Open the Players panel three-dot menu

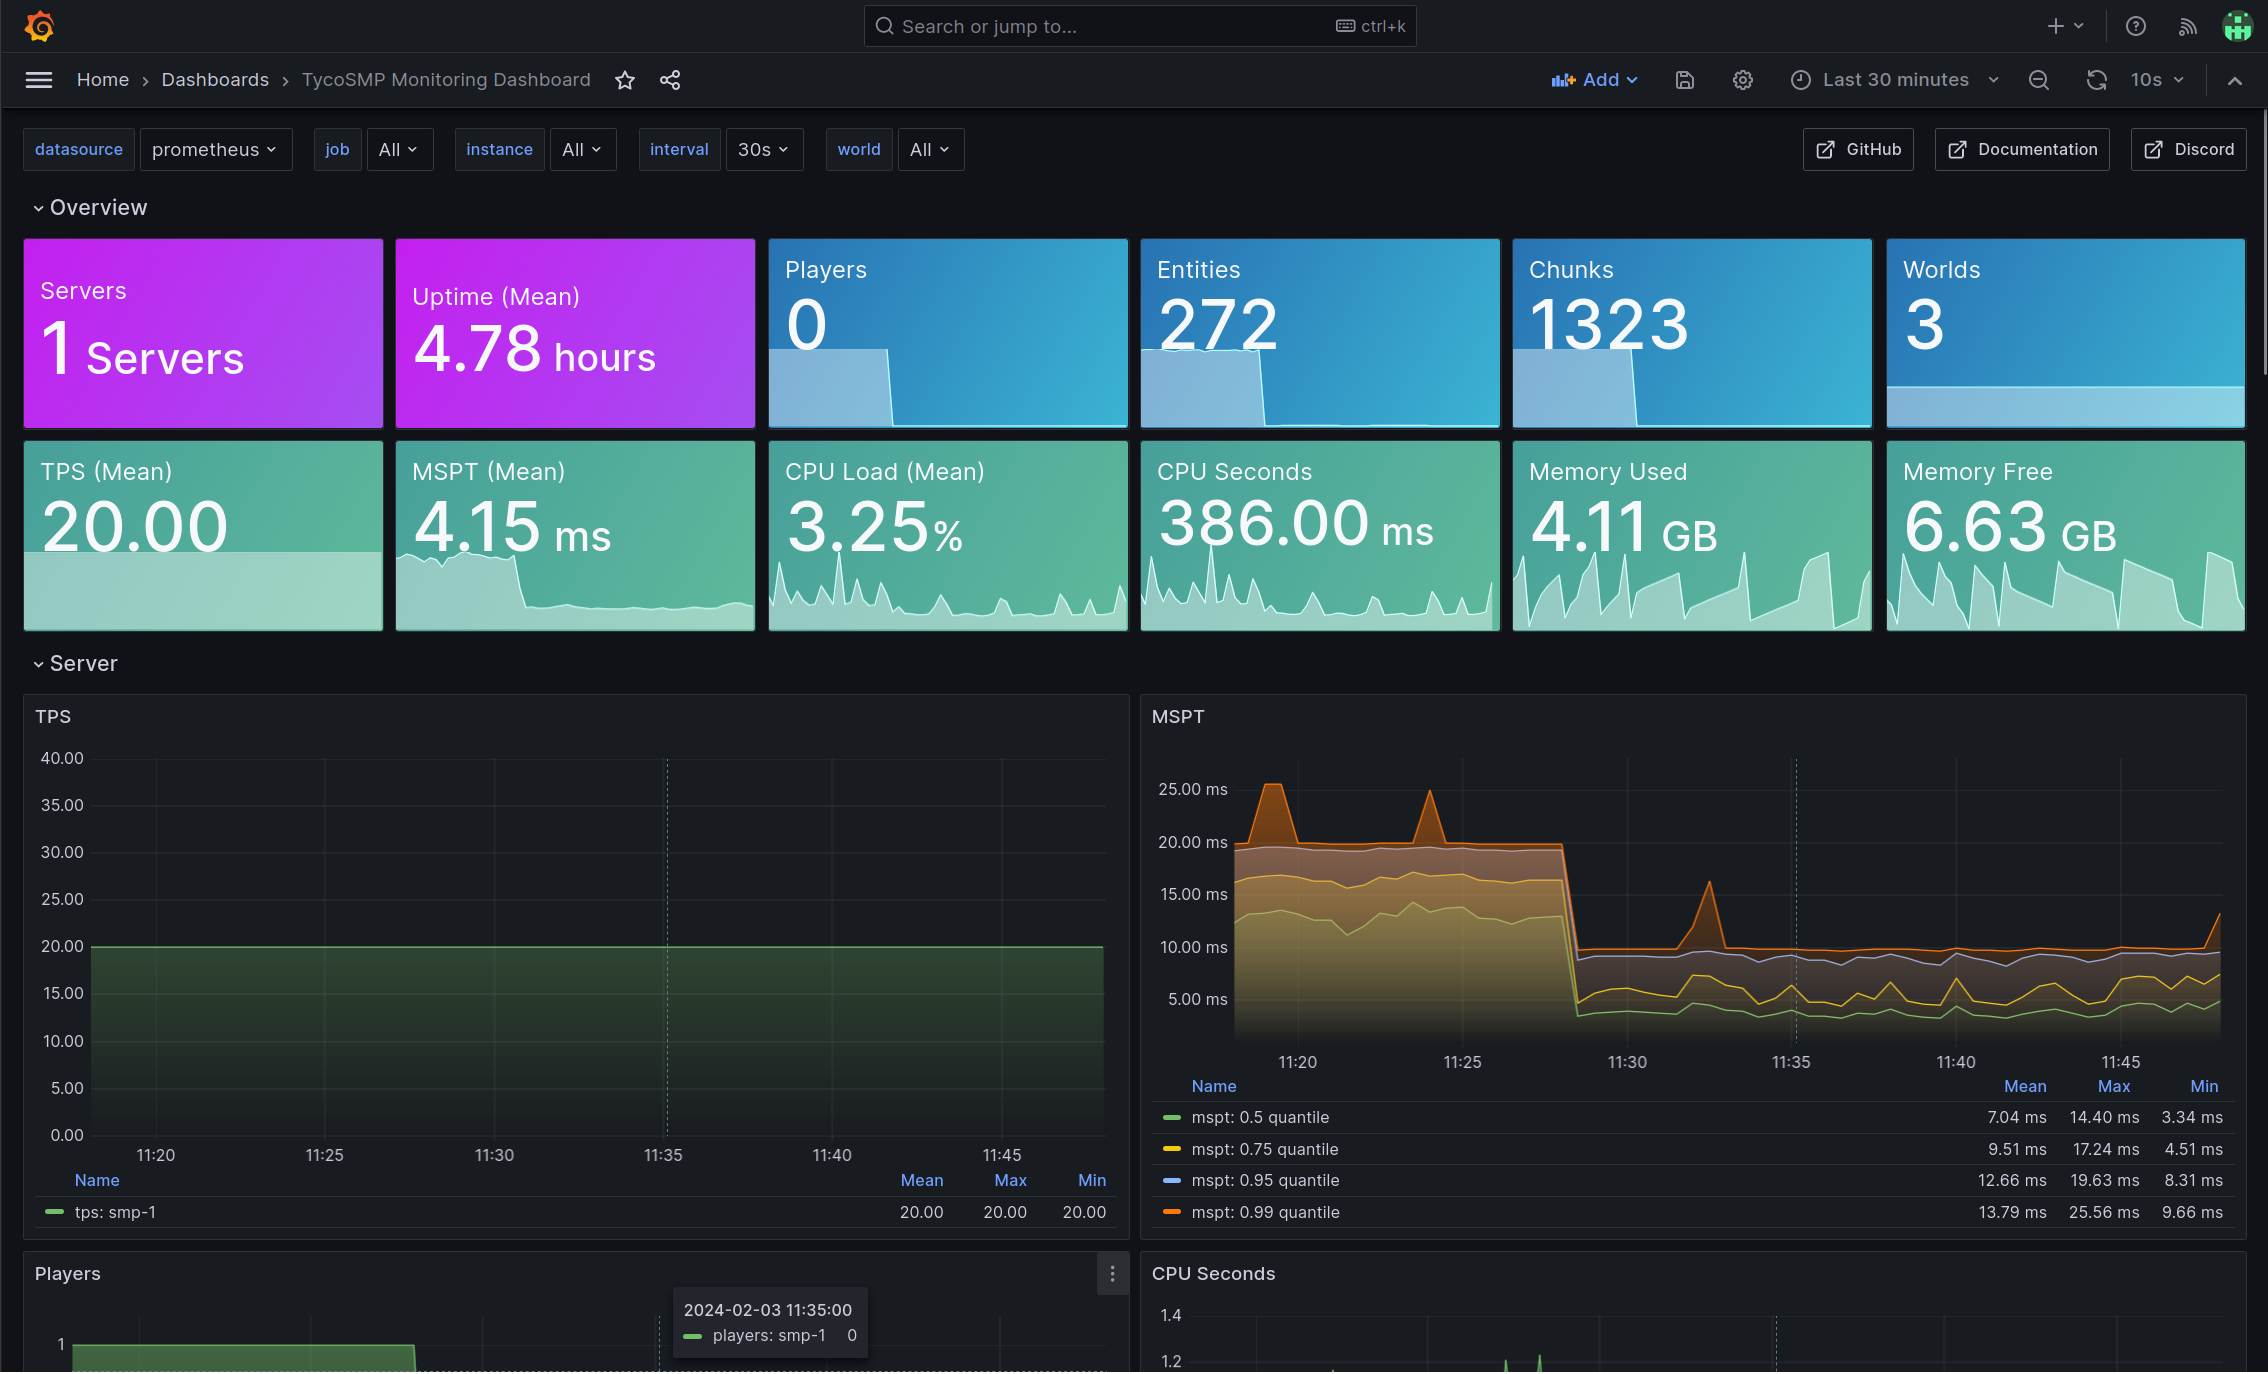tap(1113, 1274)
